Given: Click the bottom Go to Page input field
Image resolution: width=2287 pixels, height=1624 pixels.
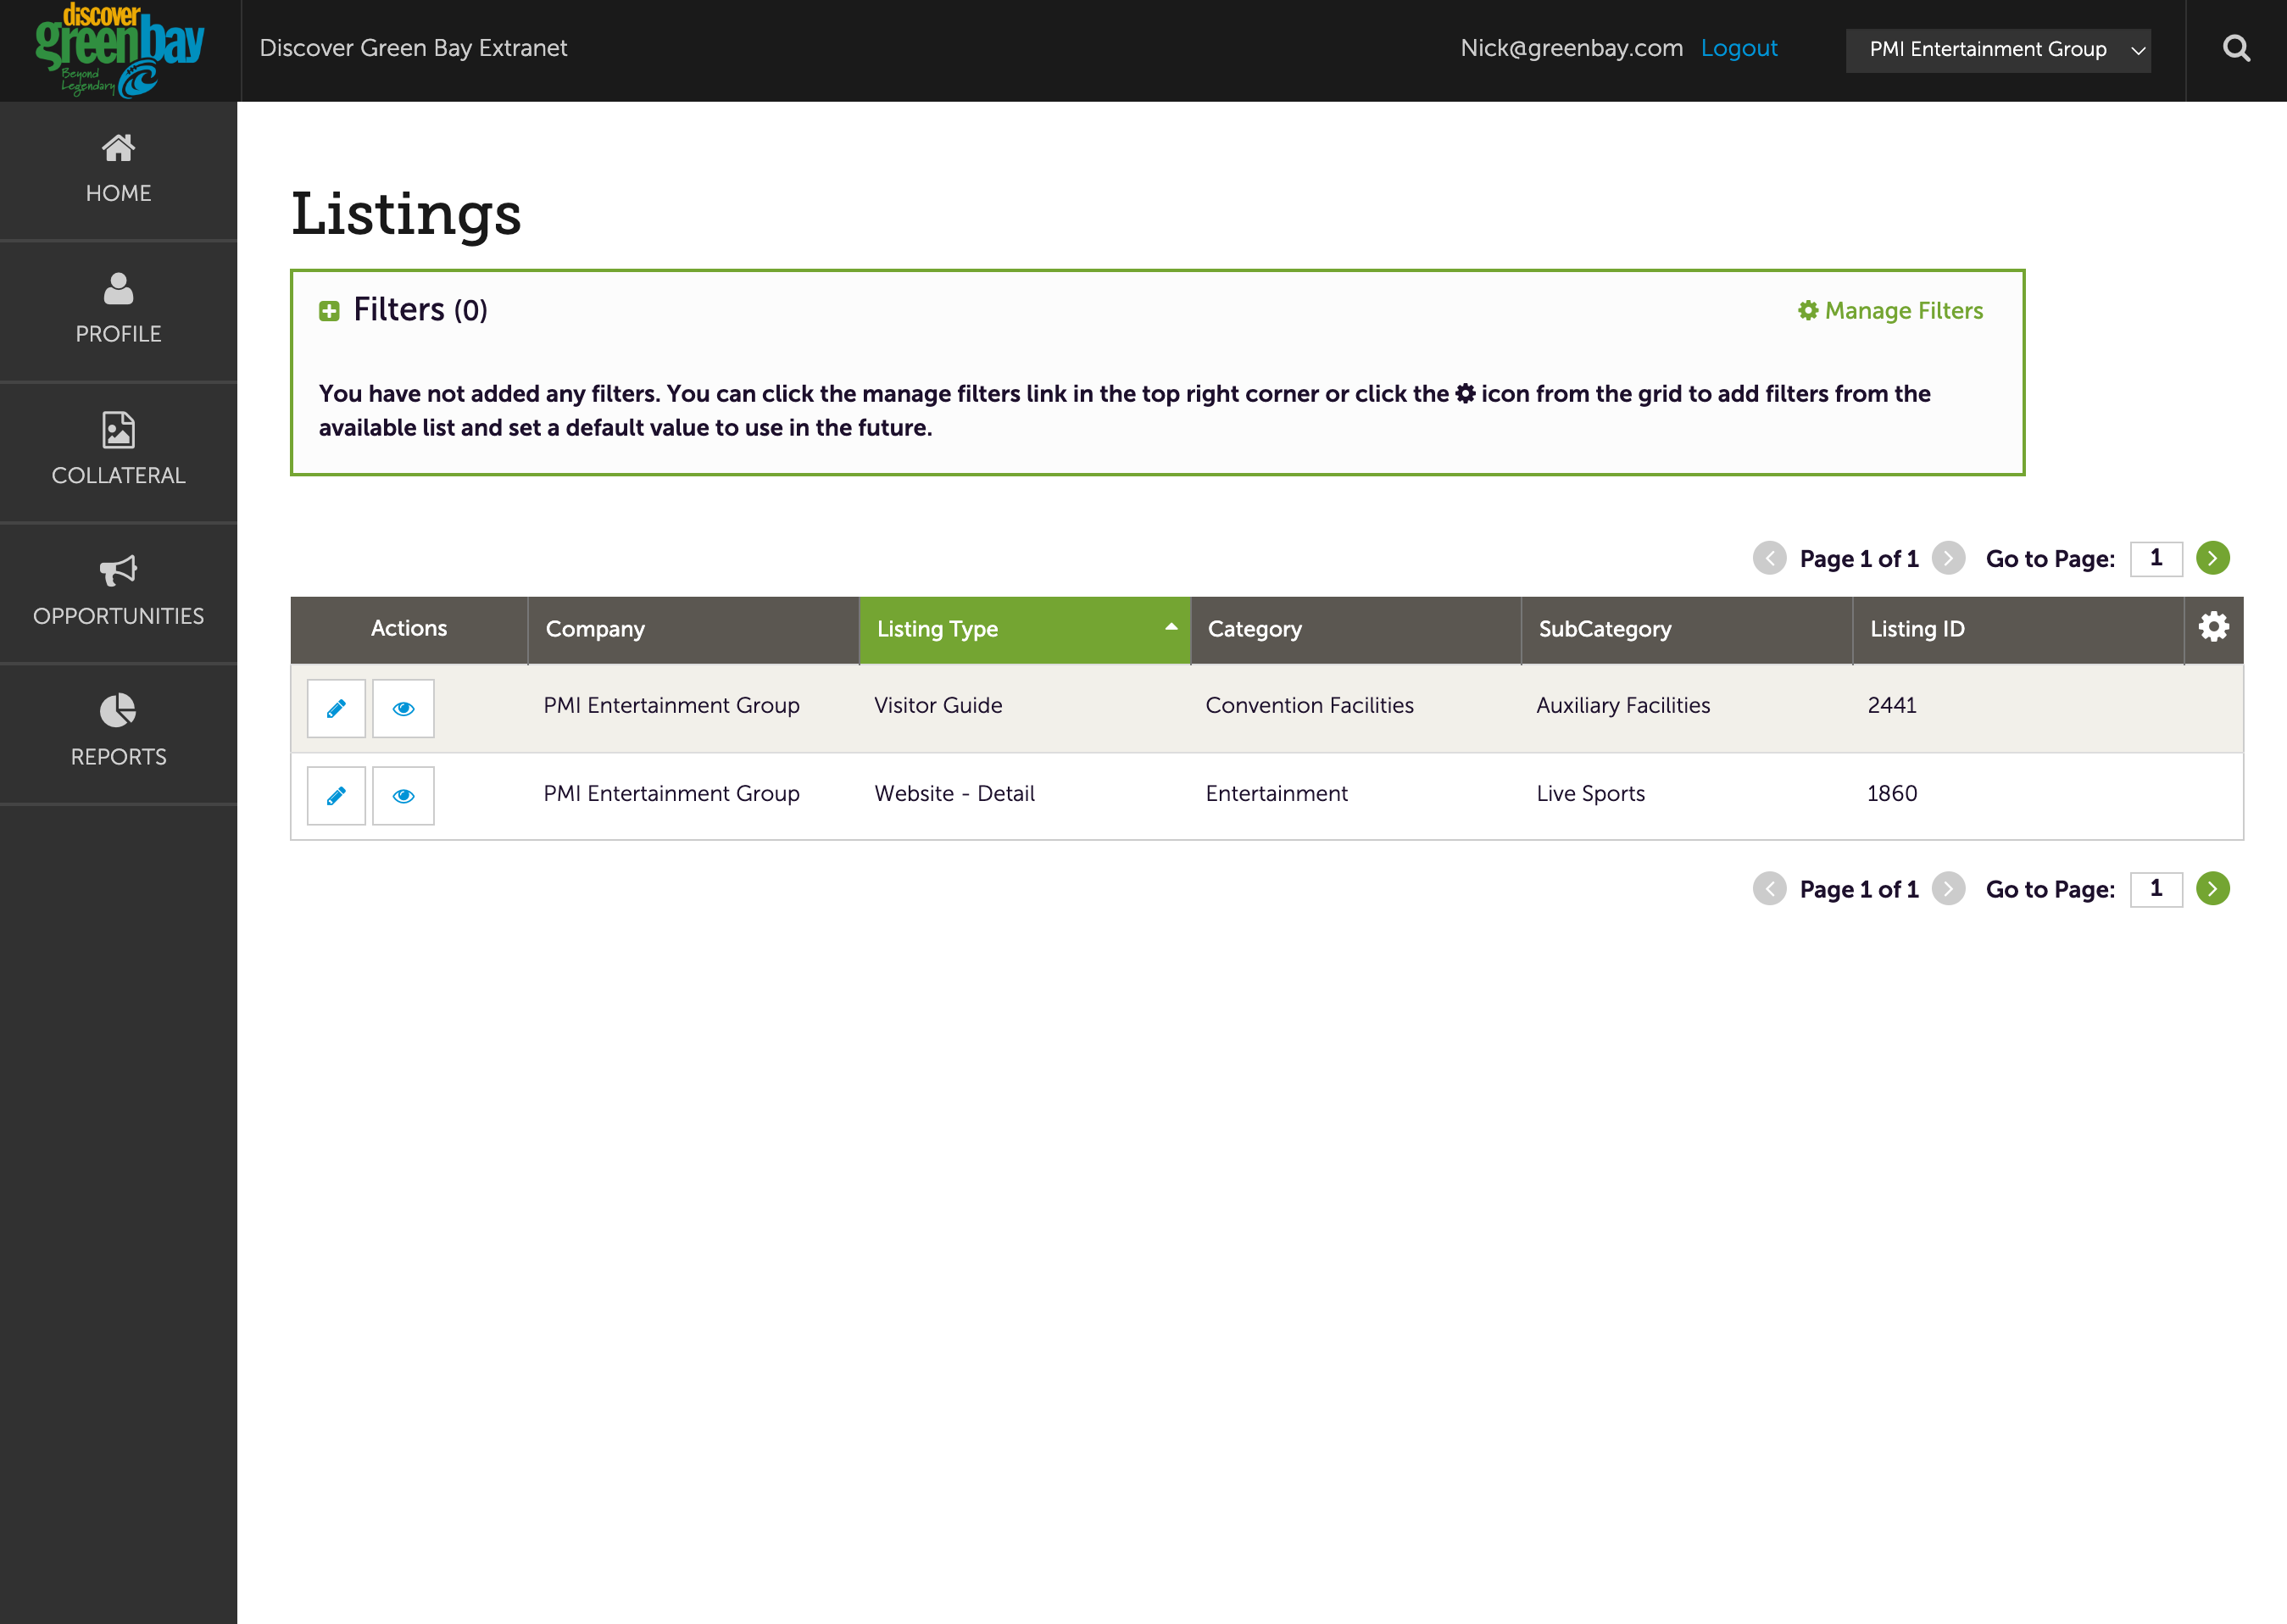Looking at the screenshot, I should [x=2156, y=889].
